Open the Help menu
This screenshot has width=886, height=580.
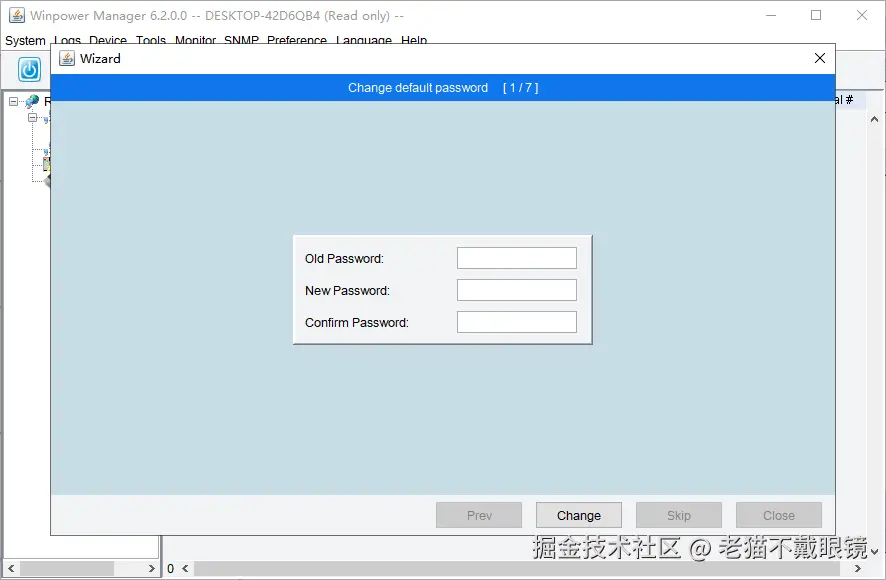[414, 40]
